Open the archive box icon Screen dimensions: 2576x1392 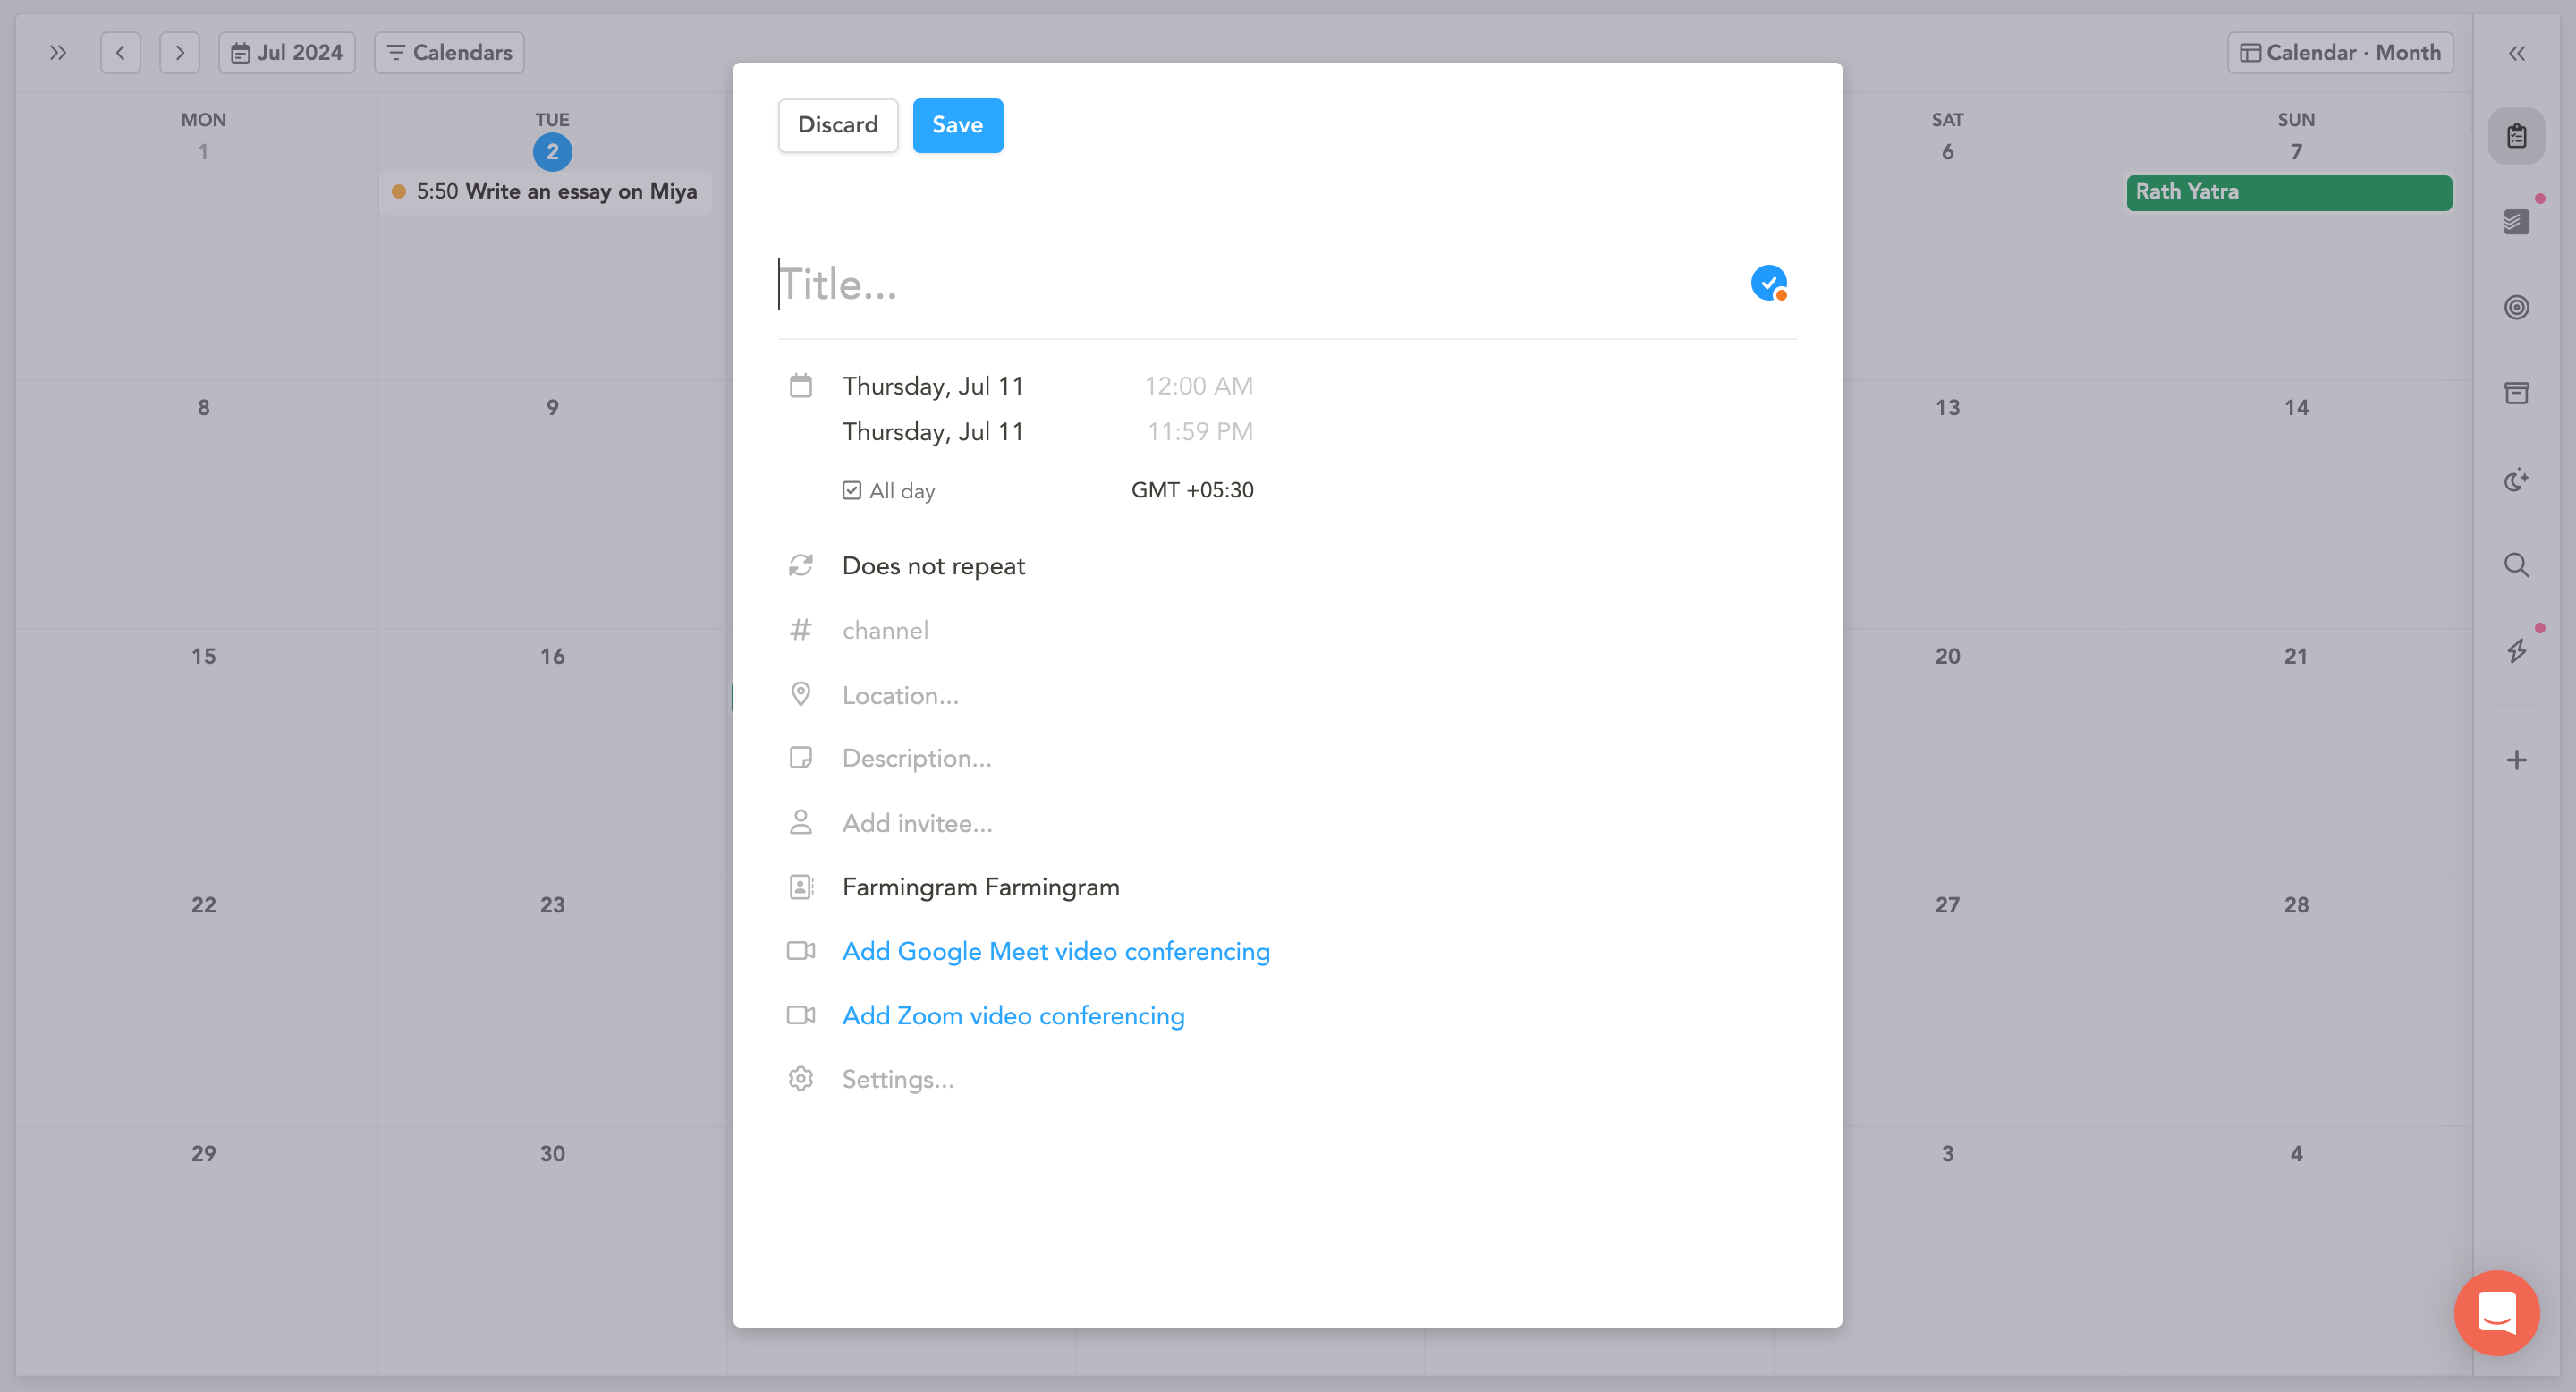coord(2517,393)
